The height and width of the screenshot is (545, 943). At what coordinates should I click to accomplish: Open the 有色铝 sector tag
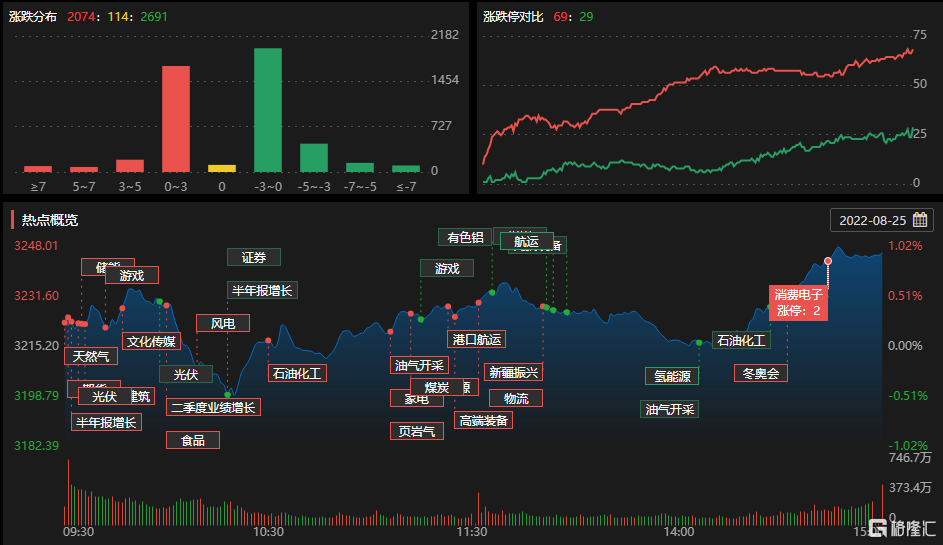pyautogui.click(x=465, y=237)
